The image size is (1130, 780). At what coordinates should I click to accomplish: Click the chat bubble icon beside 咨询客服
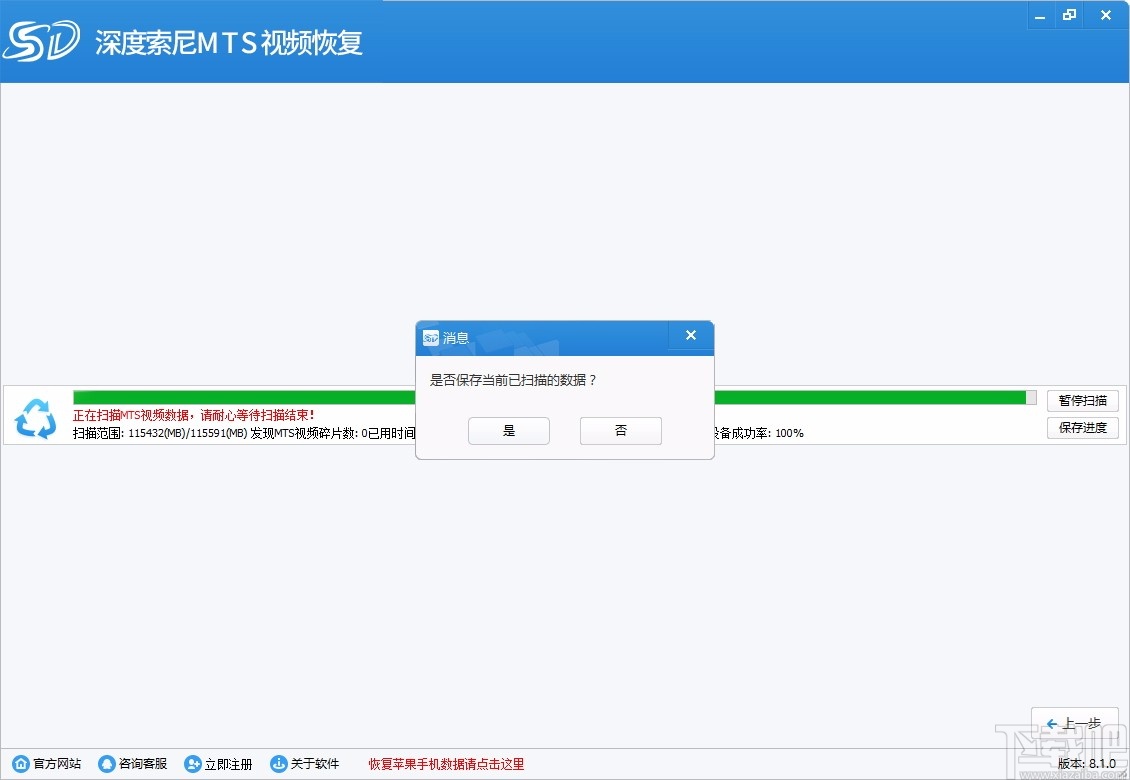(x=106, y=763)
